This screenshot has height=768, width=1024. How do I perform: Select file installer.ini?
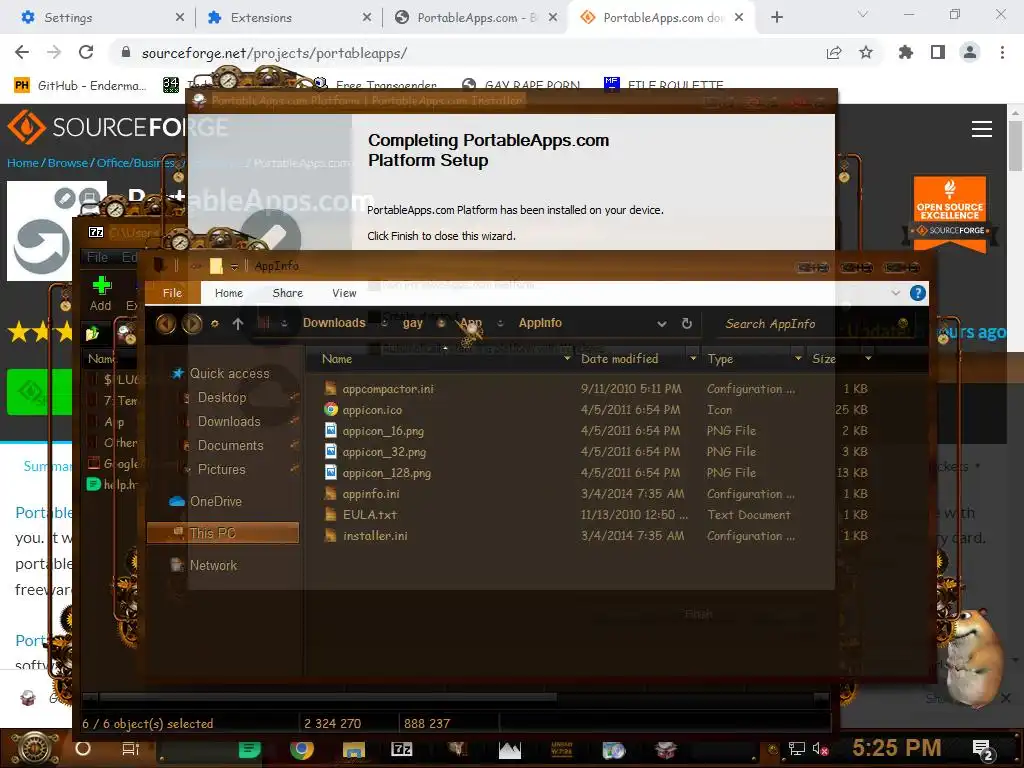click(375, 536)
